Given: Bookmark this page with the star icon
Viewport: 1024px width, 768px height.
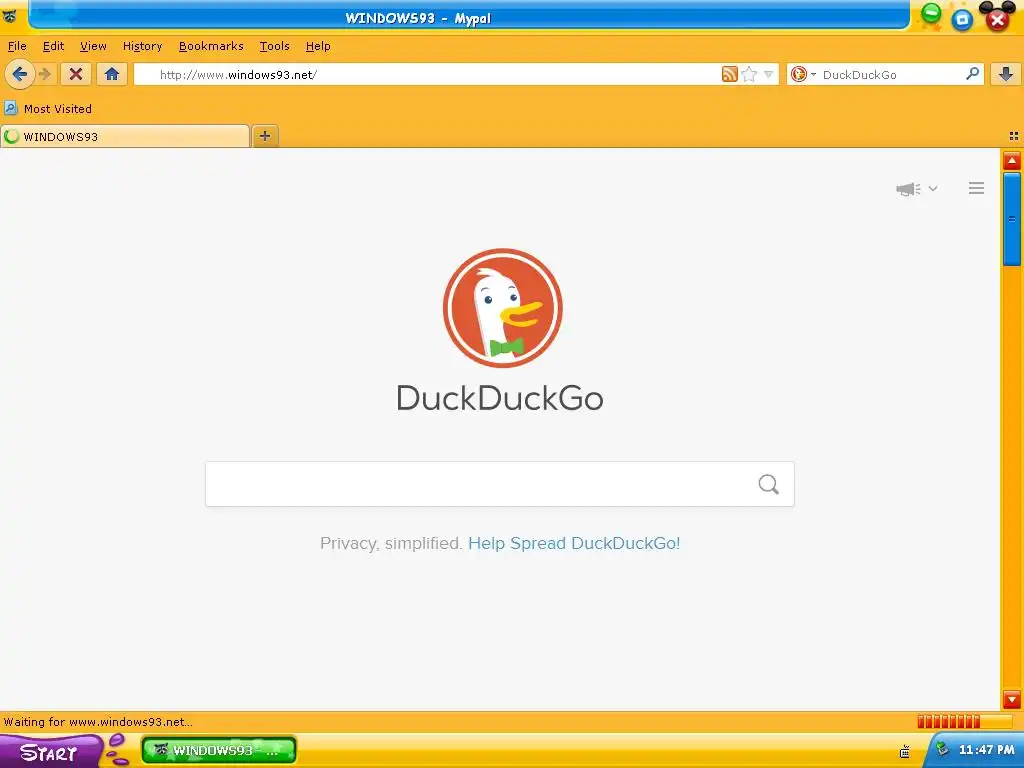Looking at the screenshot, I should pyautogui.click(x=749, y=74).
